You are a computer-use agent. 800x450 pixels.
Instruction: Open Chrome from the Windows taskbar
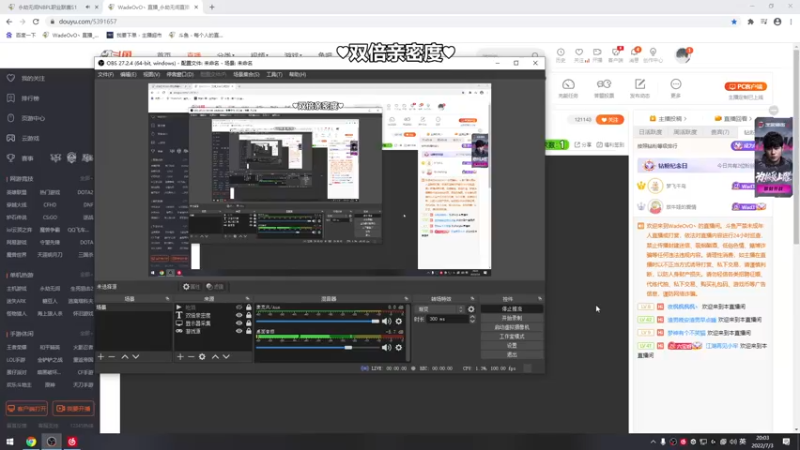(x=31, y=441)
